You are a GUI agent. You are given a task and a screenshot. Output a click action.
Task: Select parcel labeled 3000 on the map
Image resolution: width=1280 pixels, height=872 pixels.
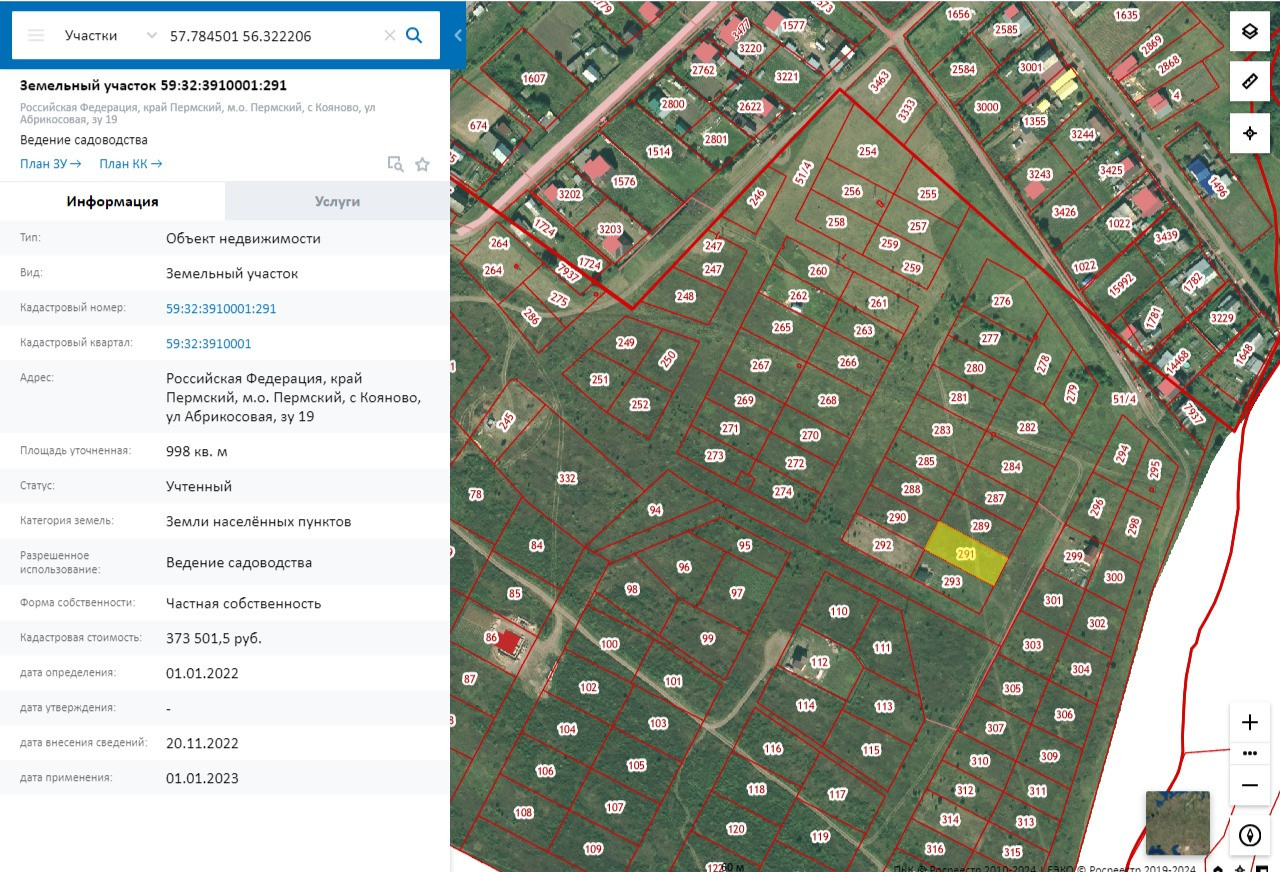tap(987, 107)
